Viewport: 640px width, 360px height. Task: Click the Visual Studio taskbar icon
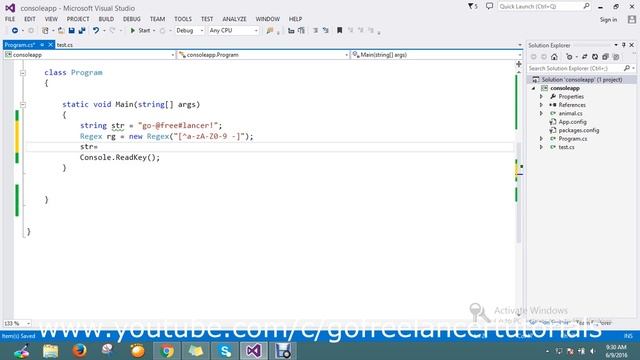pyautogui.click(x=253, y=351)
